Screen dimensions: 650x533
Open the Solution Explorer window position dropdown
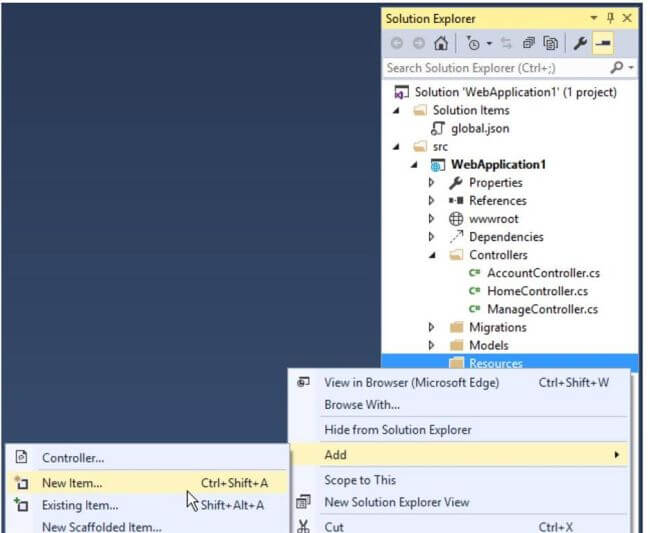594,18
